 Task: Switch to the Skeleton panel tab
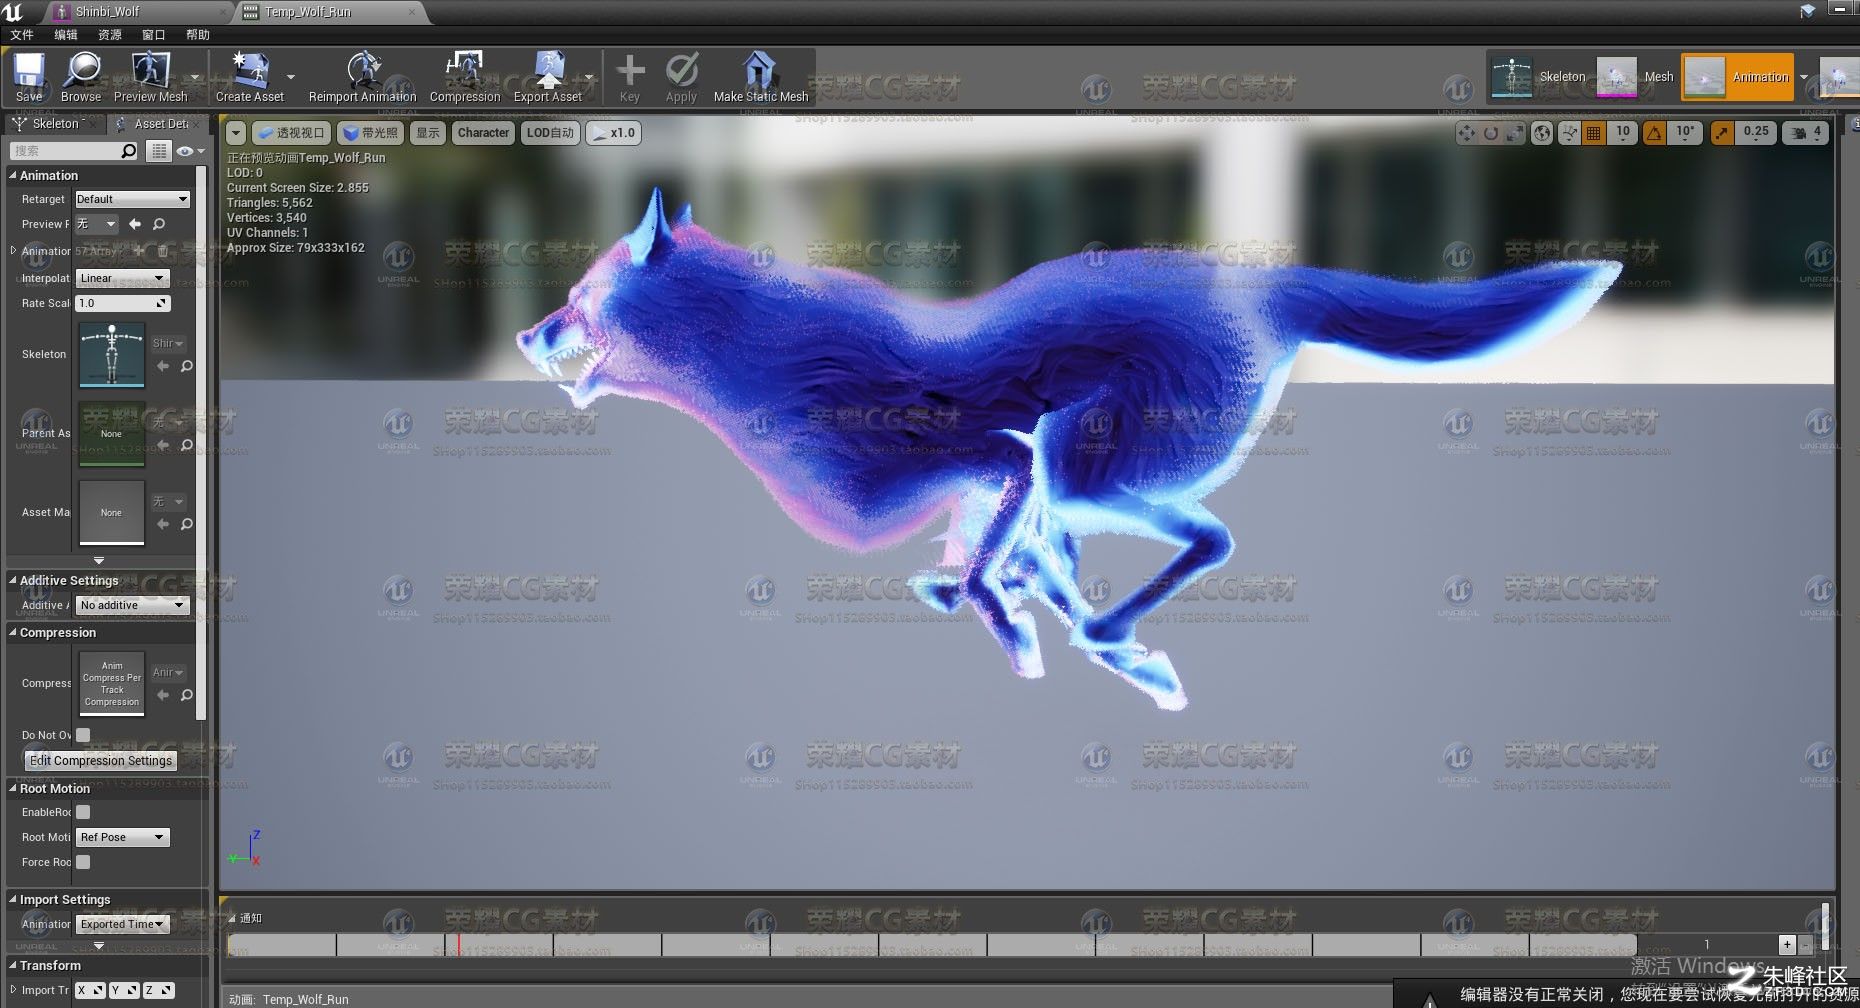coord(52,123)
